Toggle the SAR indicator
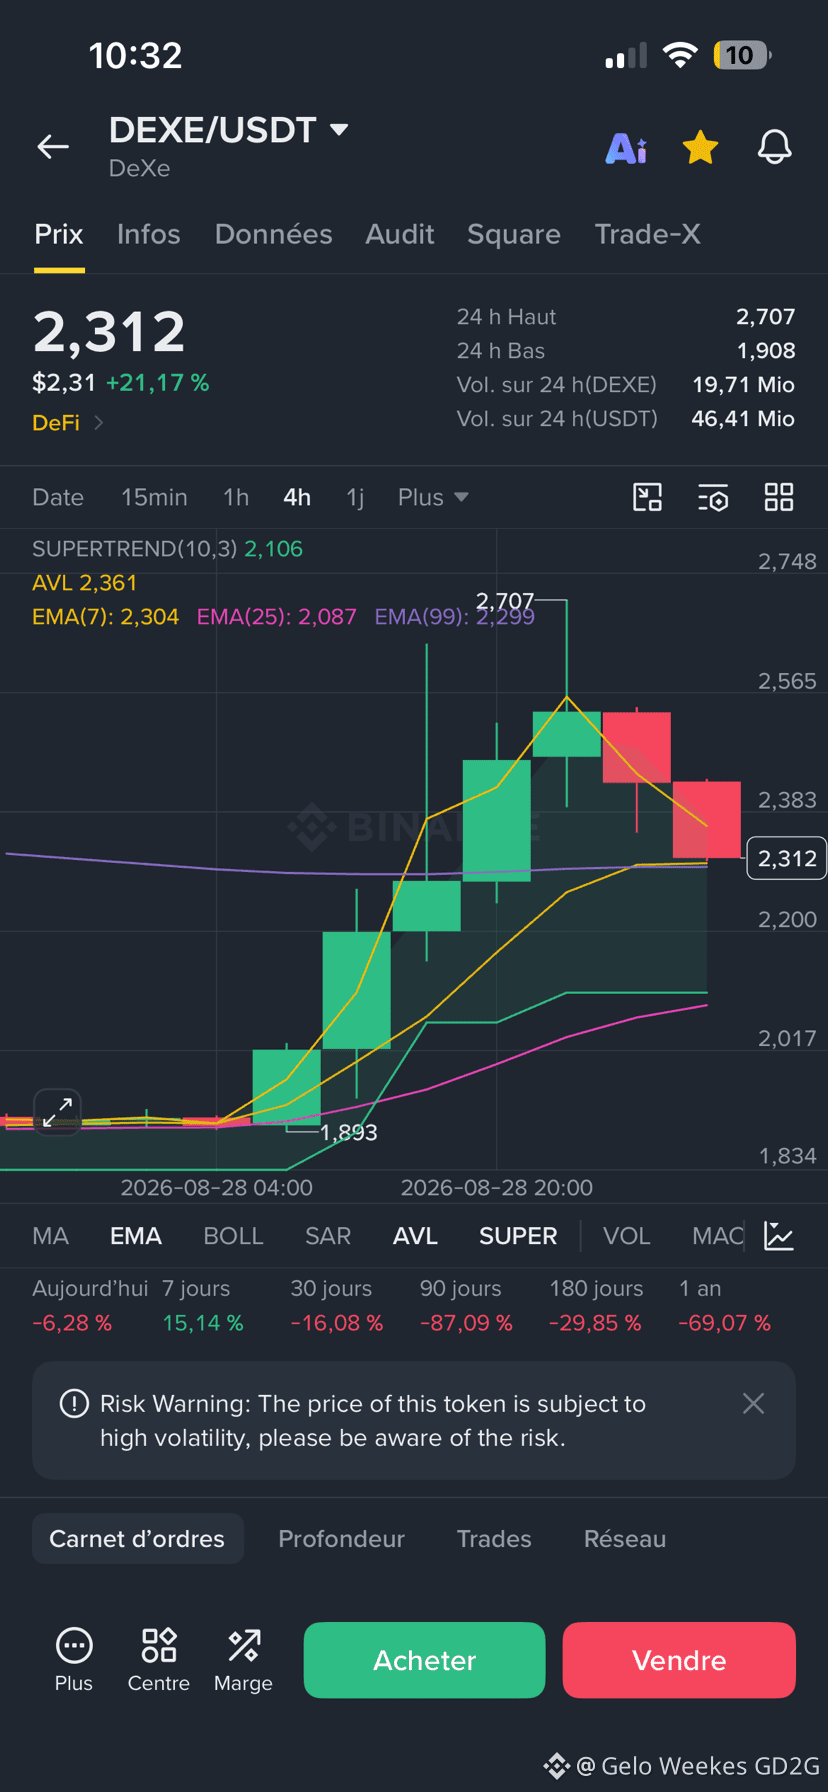828x1792 pixels. [328, 1236]
